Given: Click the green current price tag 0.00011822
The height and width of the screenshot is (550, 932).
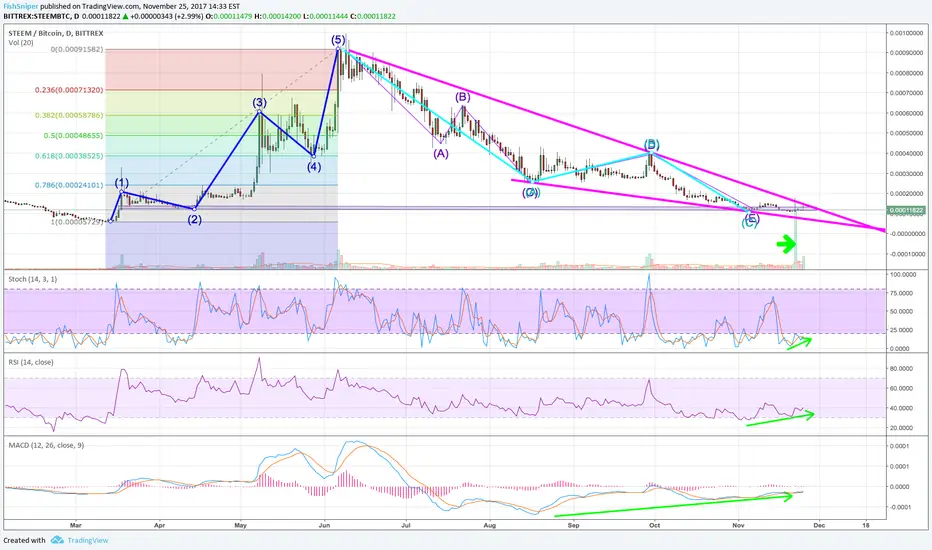Looking at the screenshot, I should 906,210.
